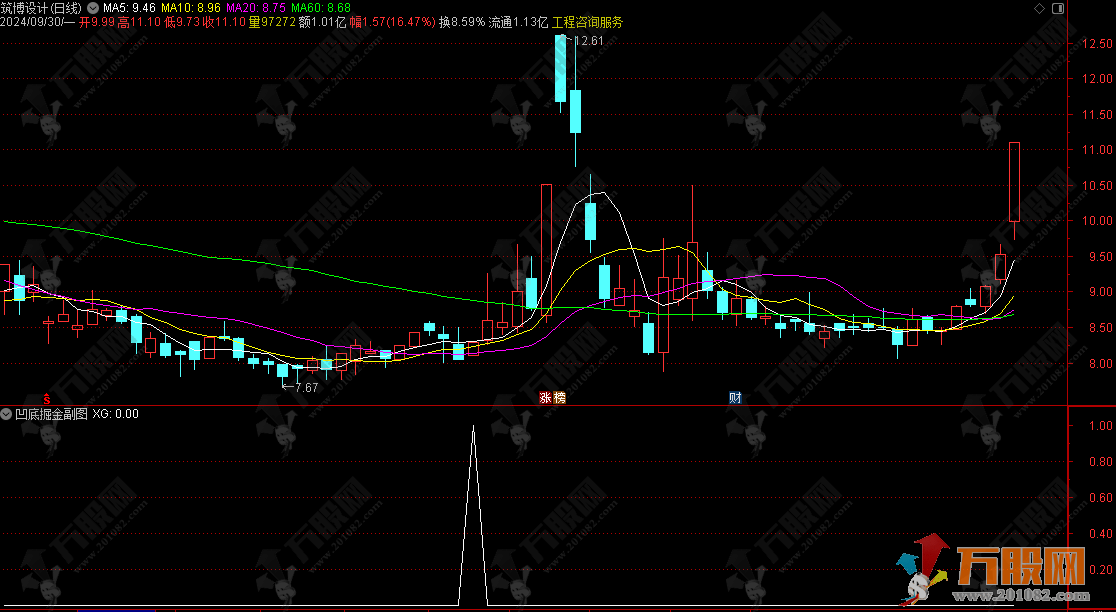Select the MA10: 8.96 label

191,8
